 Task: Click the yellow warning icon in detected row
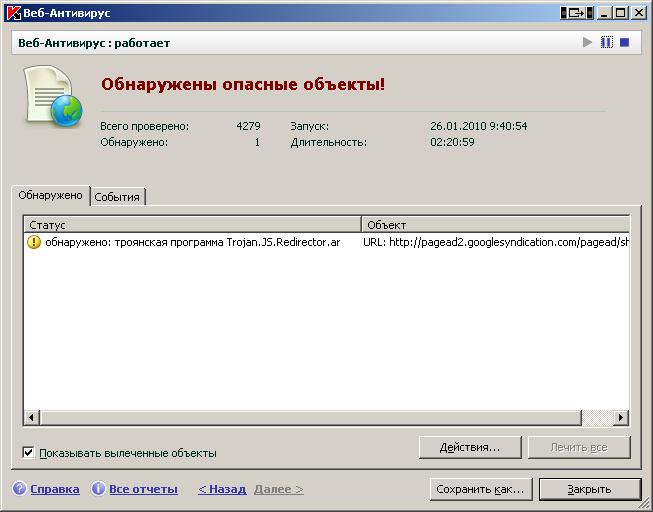point(34,242)
